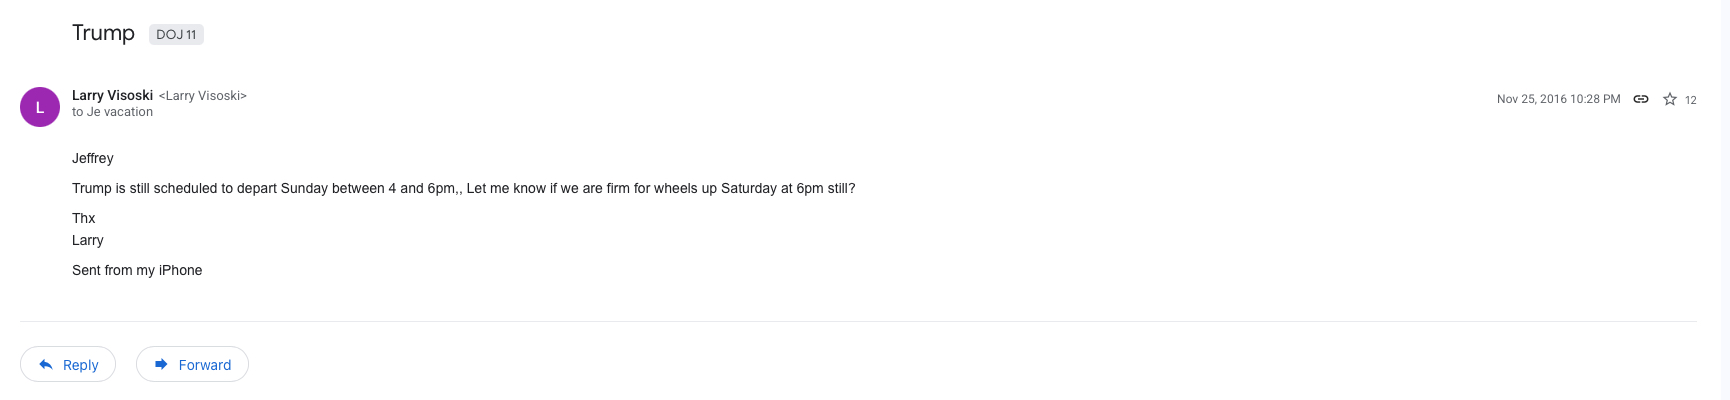The width and height of the screenshot is (1730, 400).
Task: Click the email subject title 'Trump'
Action: [103, 33]
